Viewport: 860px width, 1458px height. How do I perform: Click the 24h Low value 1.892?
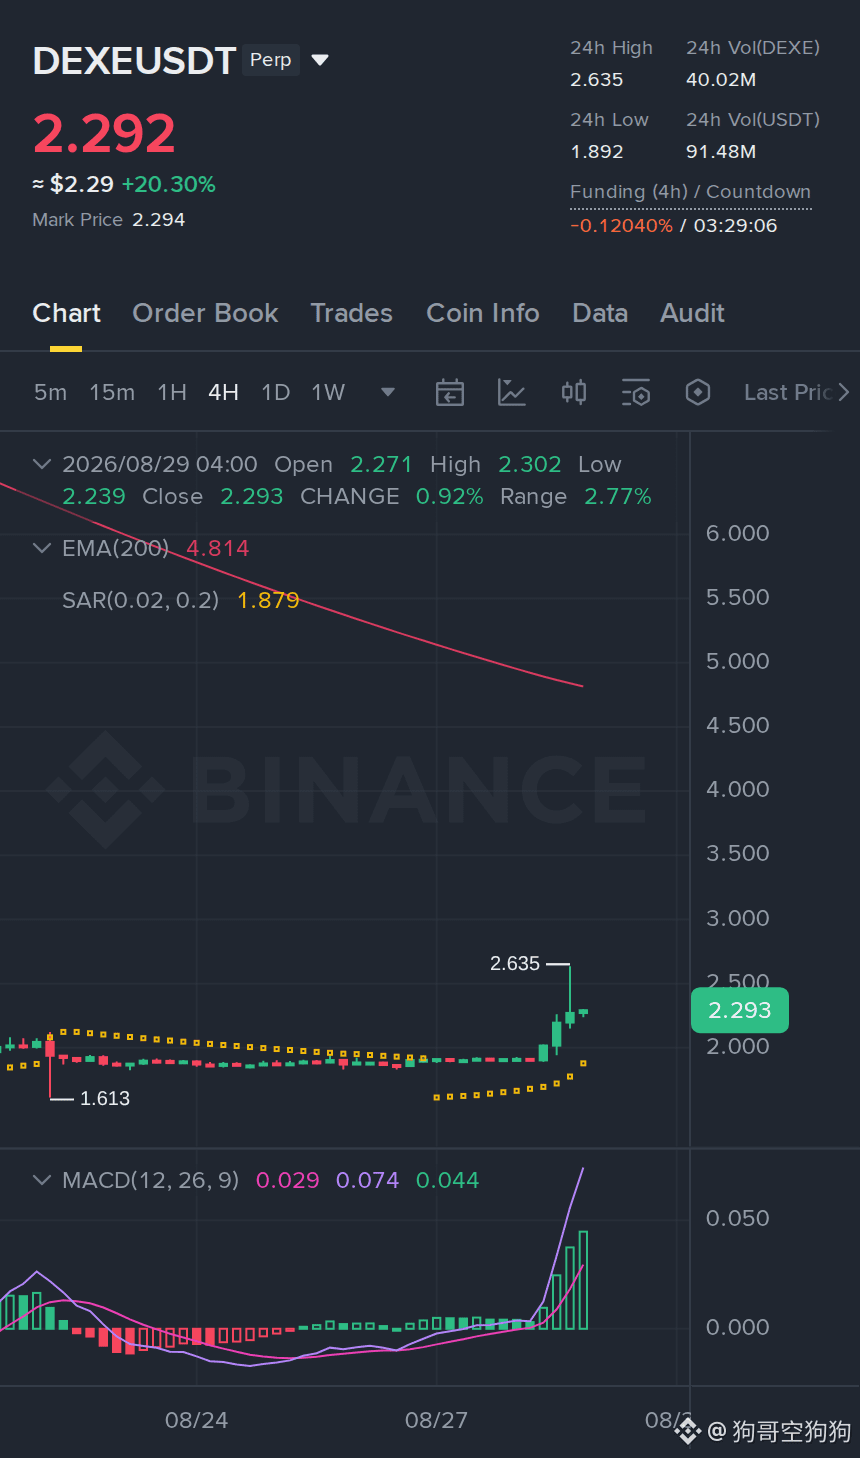[597, 152]
